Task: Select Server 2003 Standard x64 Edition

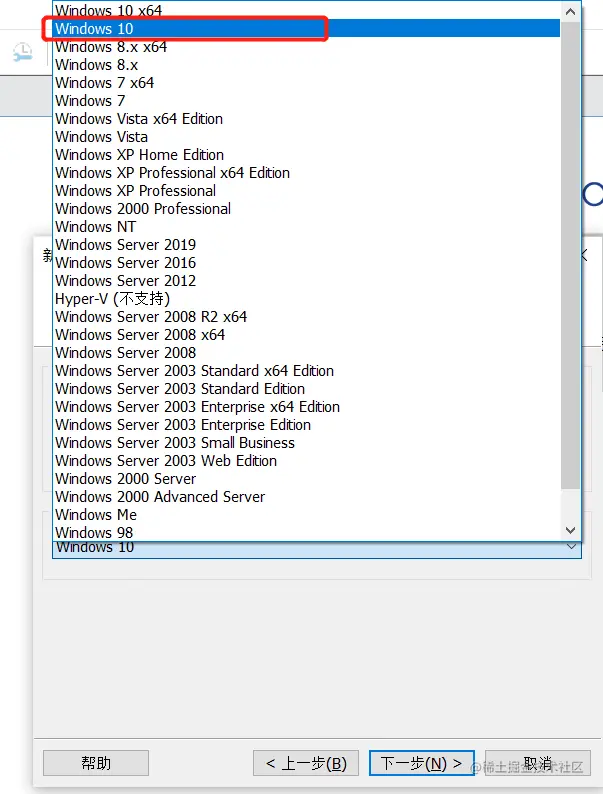Action: point(306,370)
